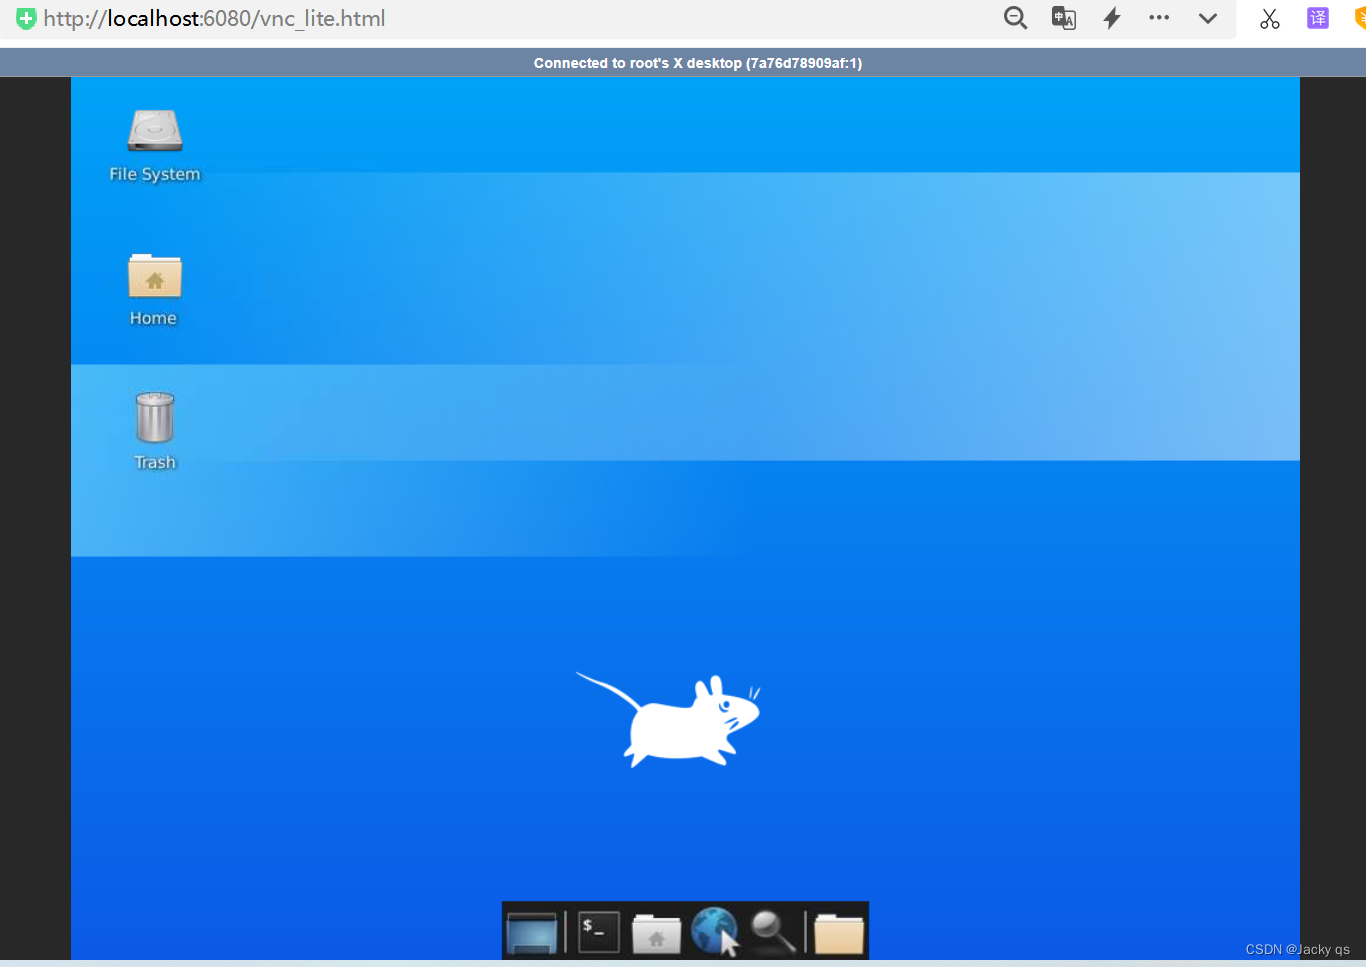1366x967 pixels.
Task: Click the Show Desktop icon in the dock
Action: point(533,931)
